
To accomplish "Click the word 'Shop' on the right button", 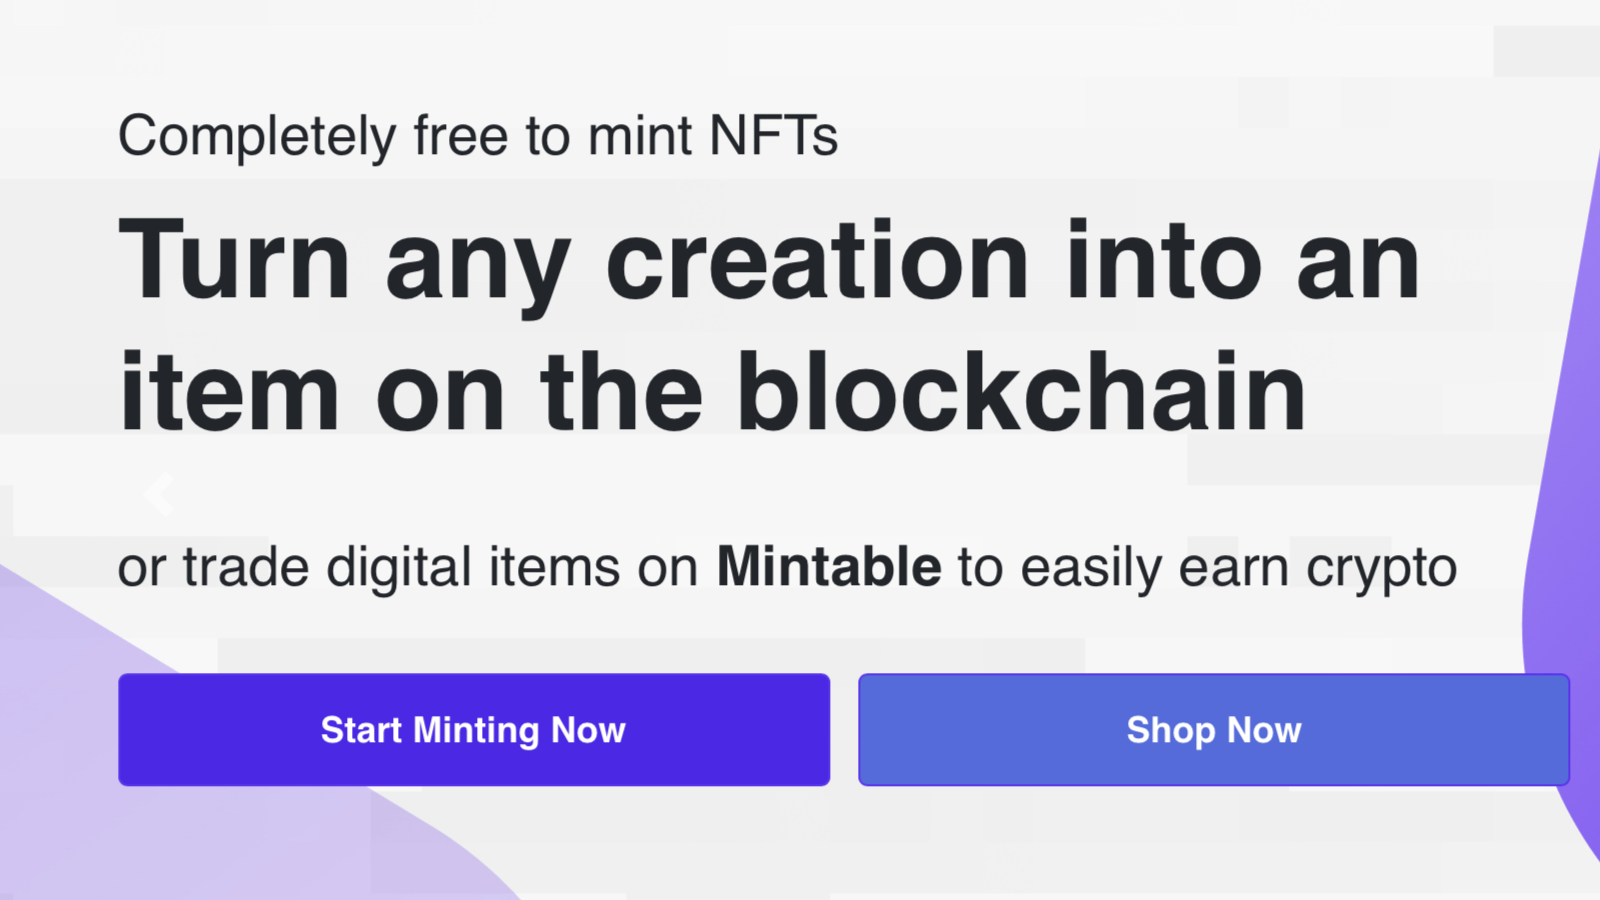I will [x=1171, y=731].
